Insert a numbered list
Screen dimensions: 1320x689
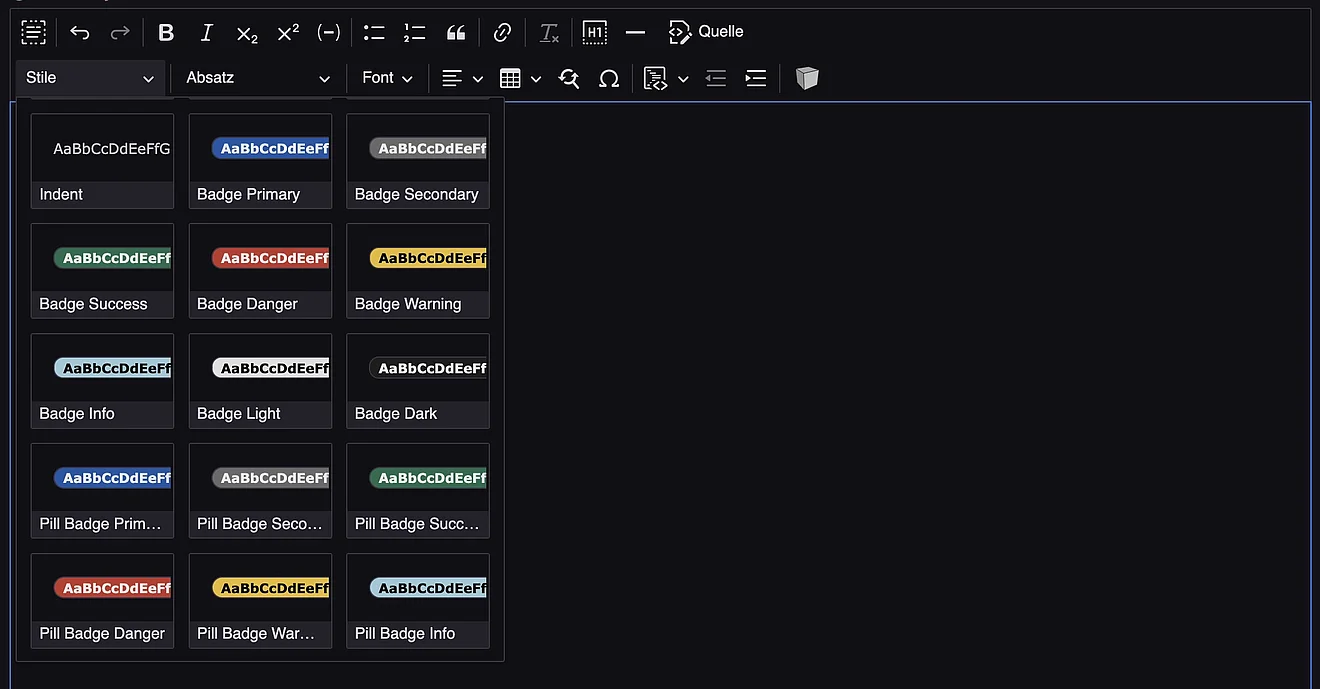point(415,33)
